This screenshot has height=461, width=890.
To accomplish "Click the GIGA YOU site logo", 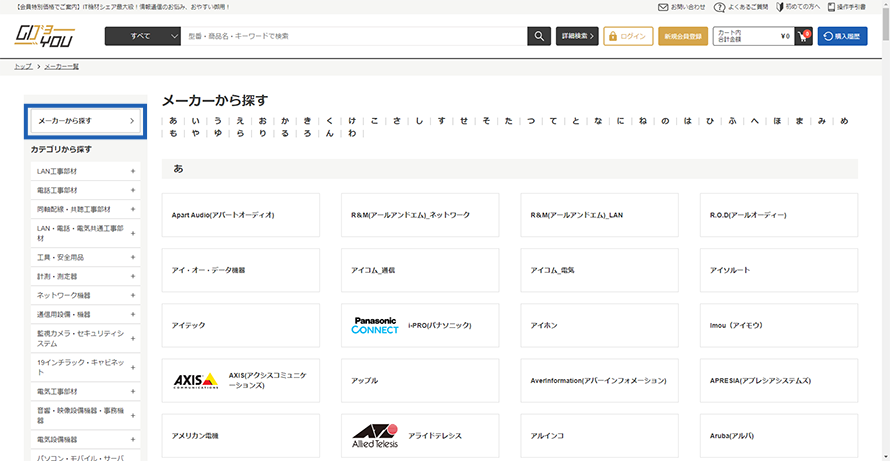I will 45,36.
